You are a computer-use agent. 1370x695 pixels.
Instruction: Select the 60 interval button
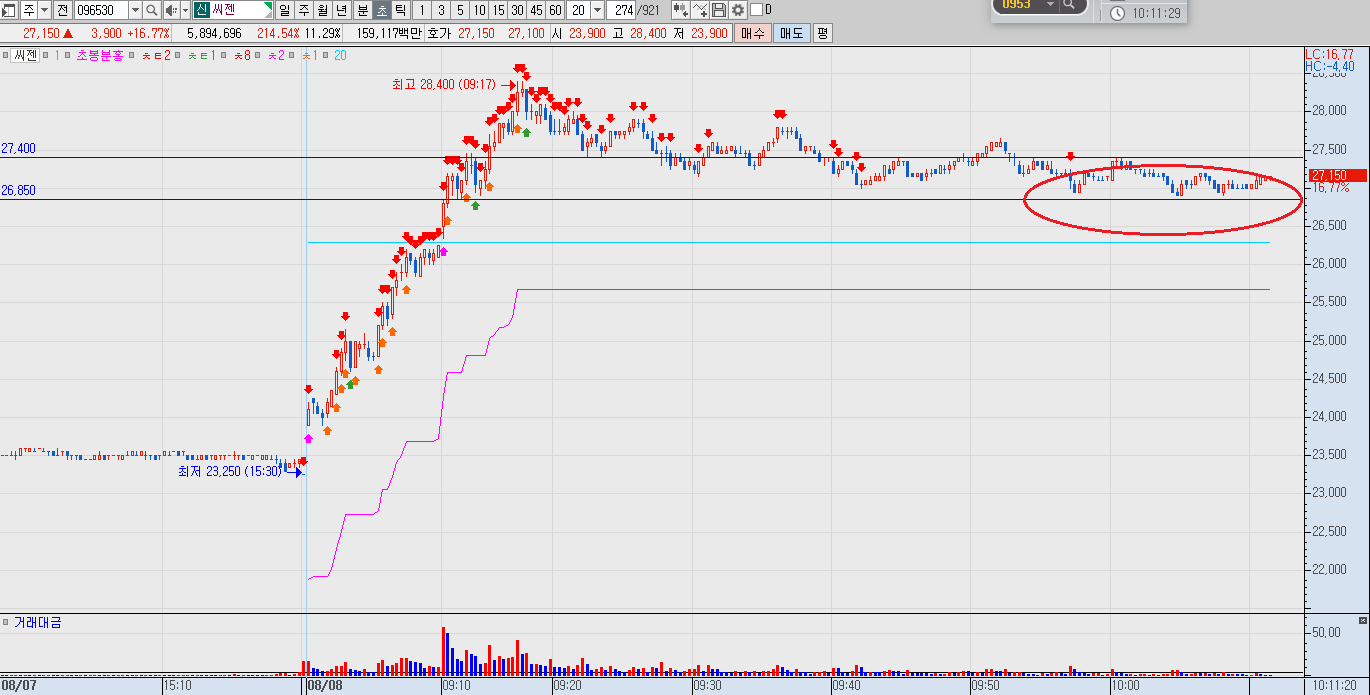pos(555,10)
